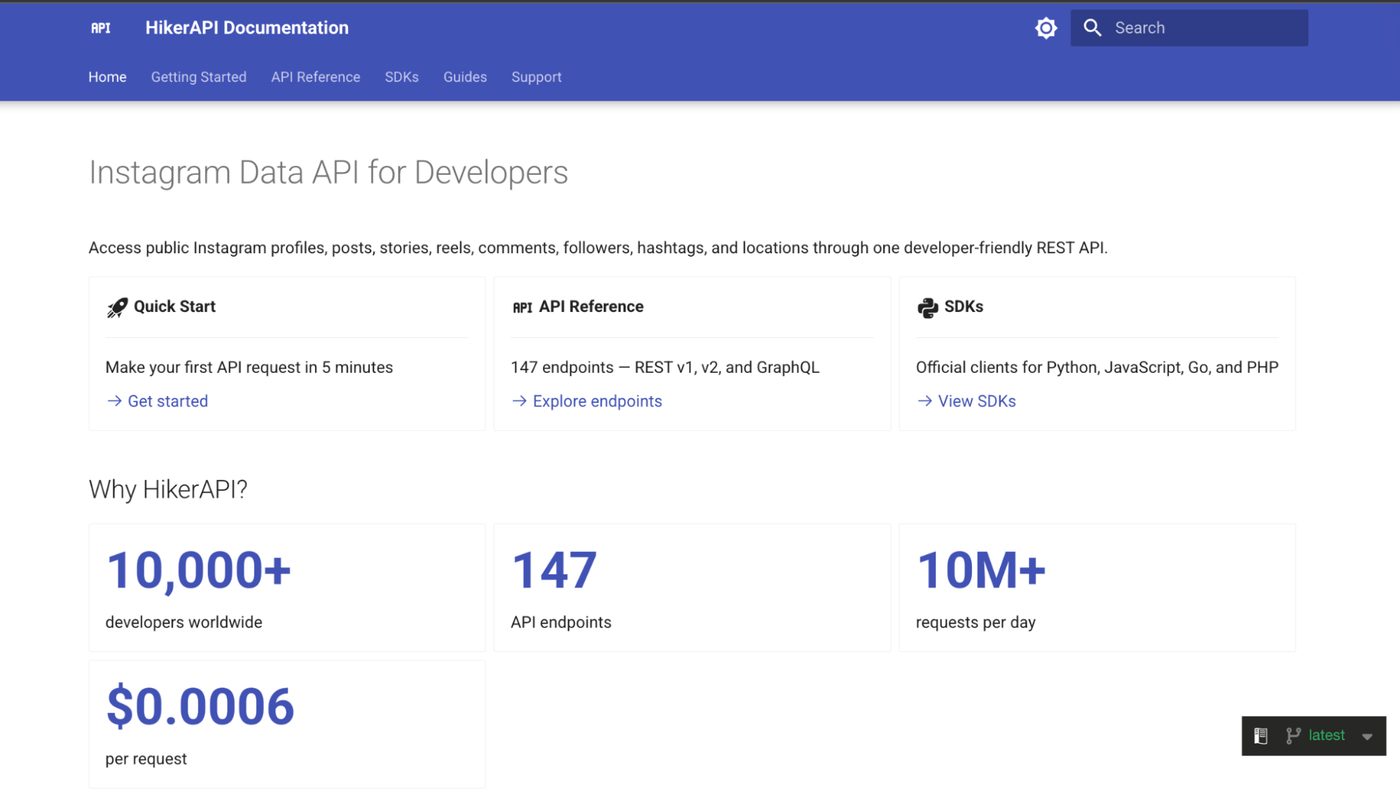Click the magnifier icon in search bar

pos(1093,28)
